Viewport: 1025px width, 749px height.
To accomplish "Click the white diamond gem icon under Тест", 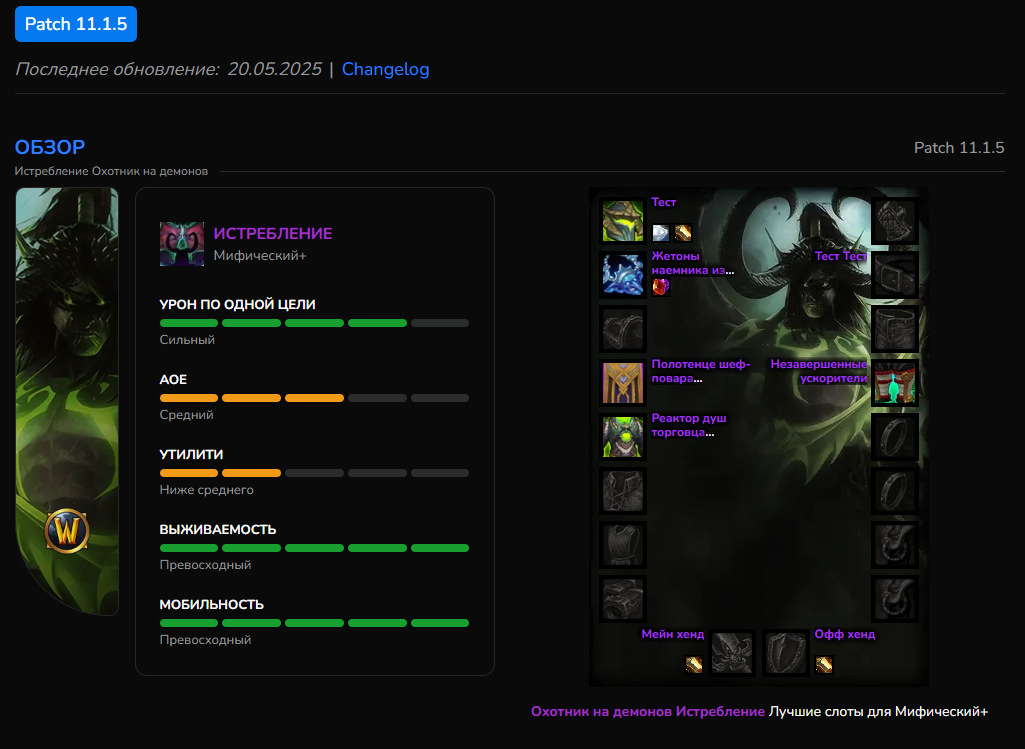I will tap(661, 233).
